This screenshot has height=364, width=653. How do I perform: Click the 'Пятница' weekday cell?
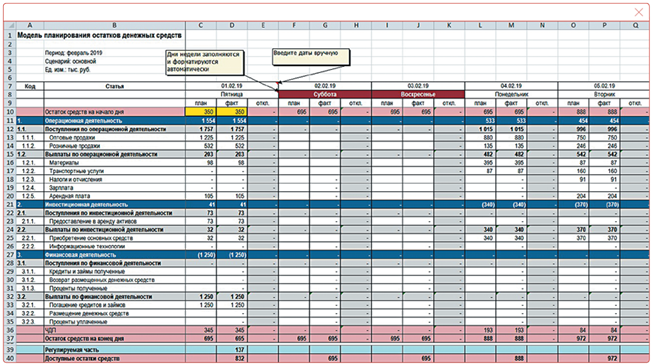tap(232, 95)
